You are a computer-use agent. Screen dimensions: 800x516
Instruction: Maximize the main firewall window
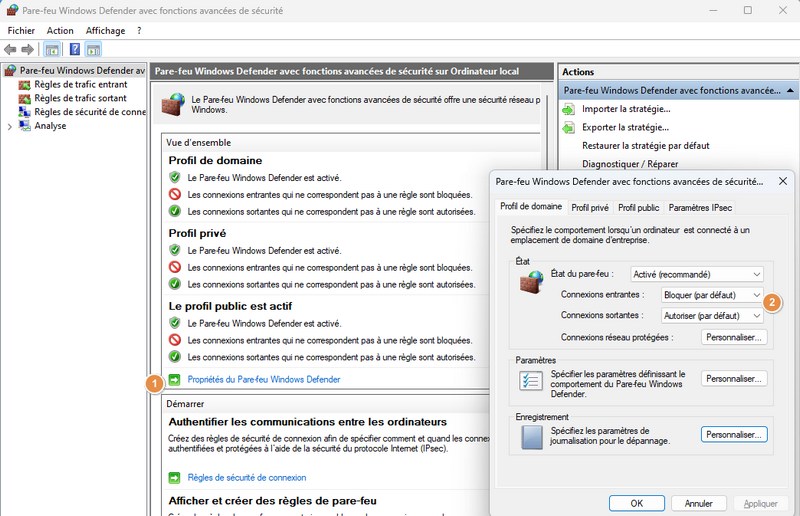point(747,10)
